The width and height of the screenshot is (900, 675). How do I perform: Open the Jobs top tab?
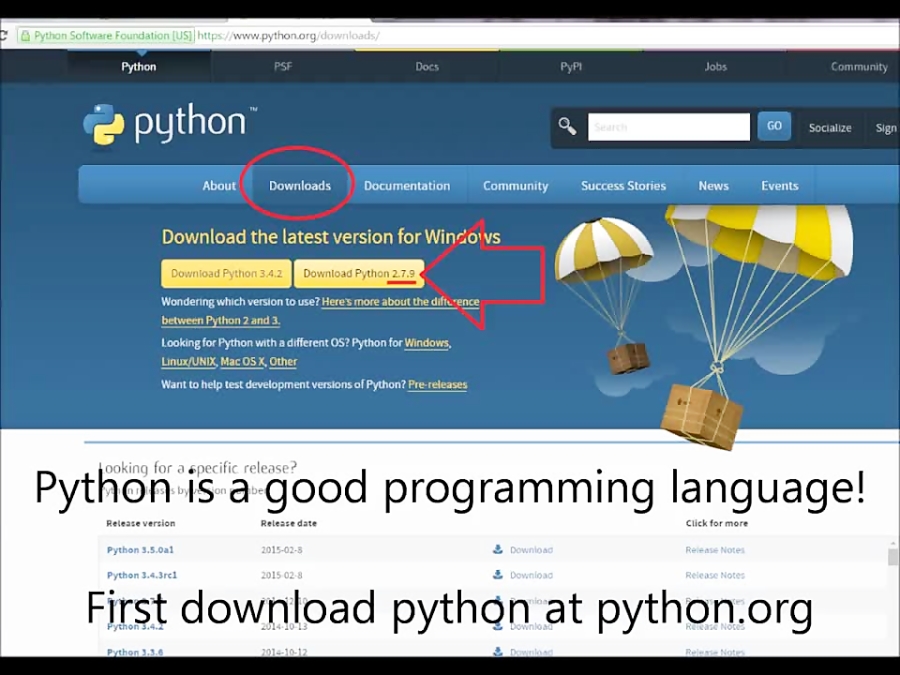point(715,67)
